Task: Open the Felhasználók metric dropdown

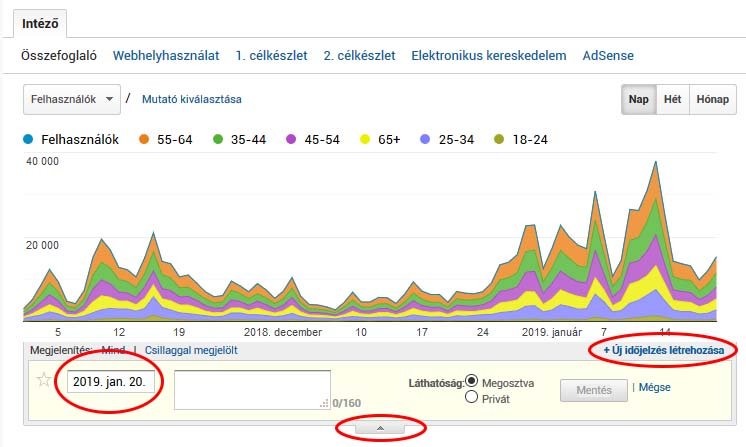Action: 70,100
